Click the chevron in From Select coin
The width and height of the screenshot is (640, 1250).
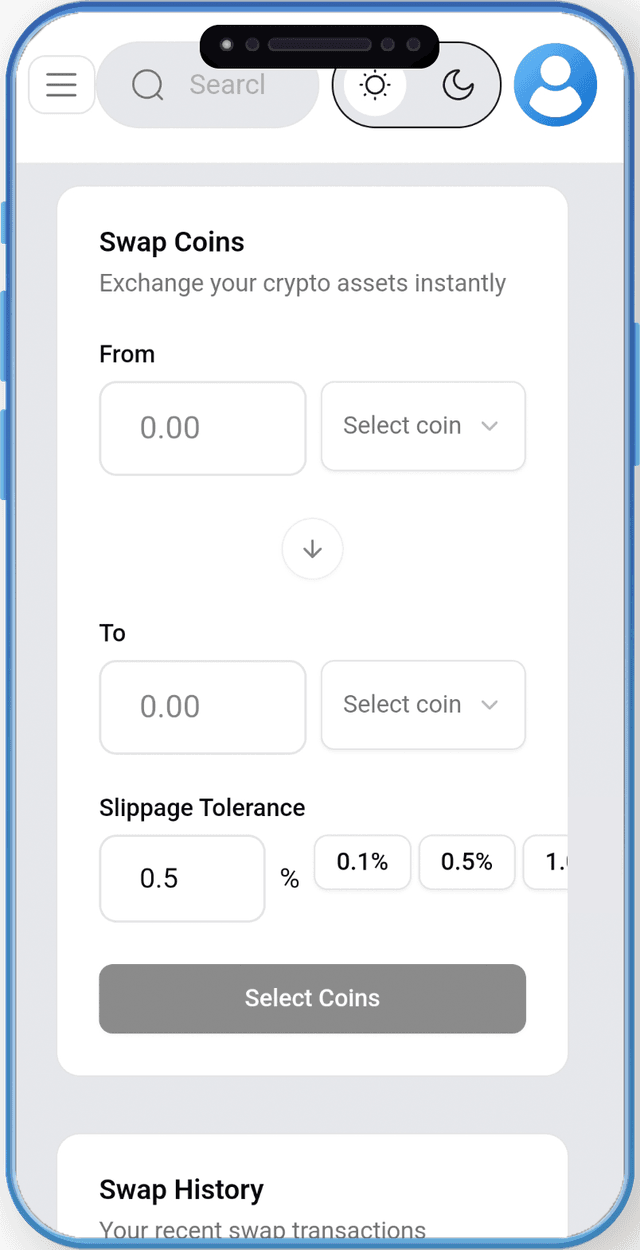tap(489, 426)
